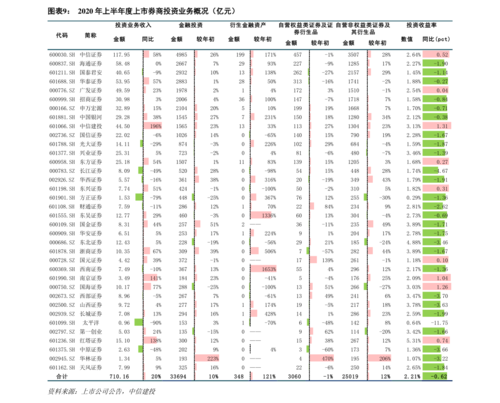
Task: Click the 投资收益率 header
Action: click(421, 25)
